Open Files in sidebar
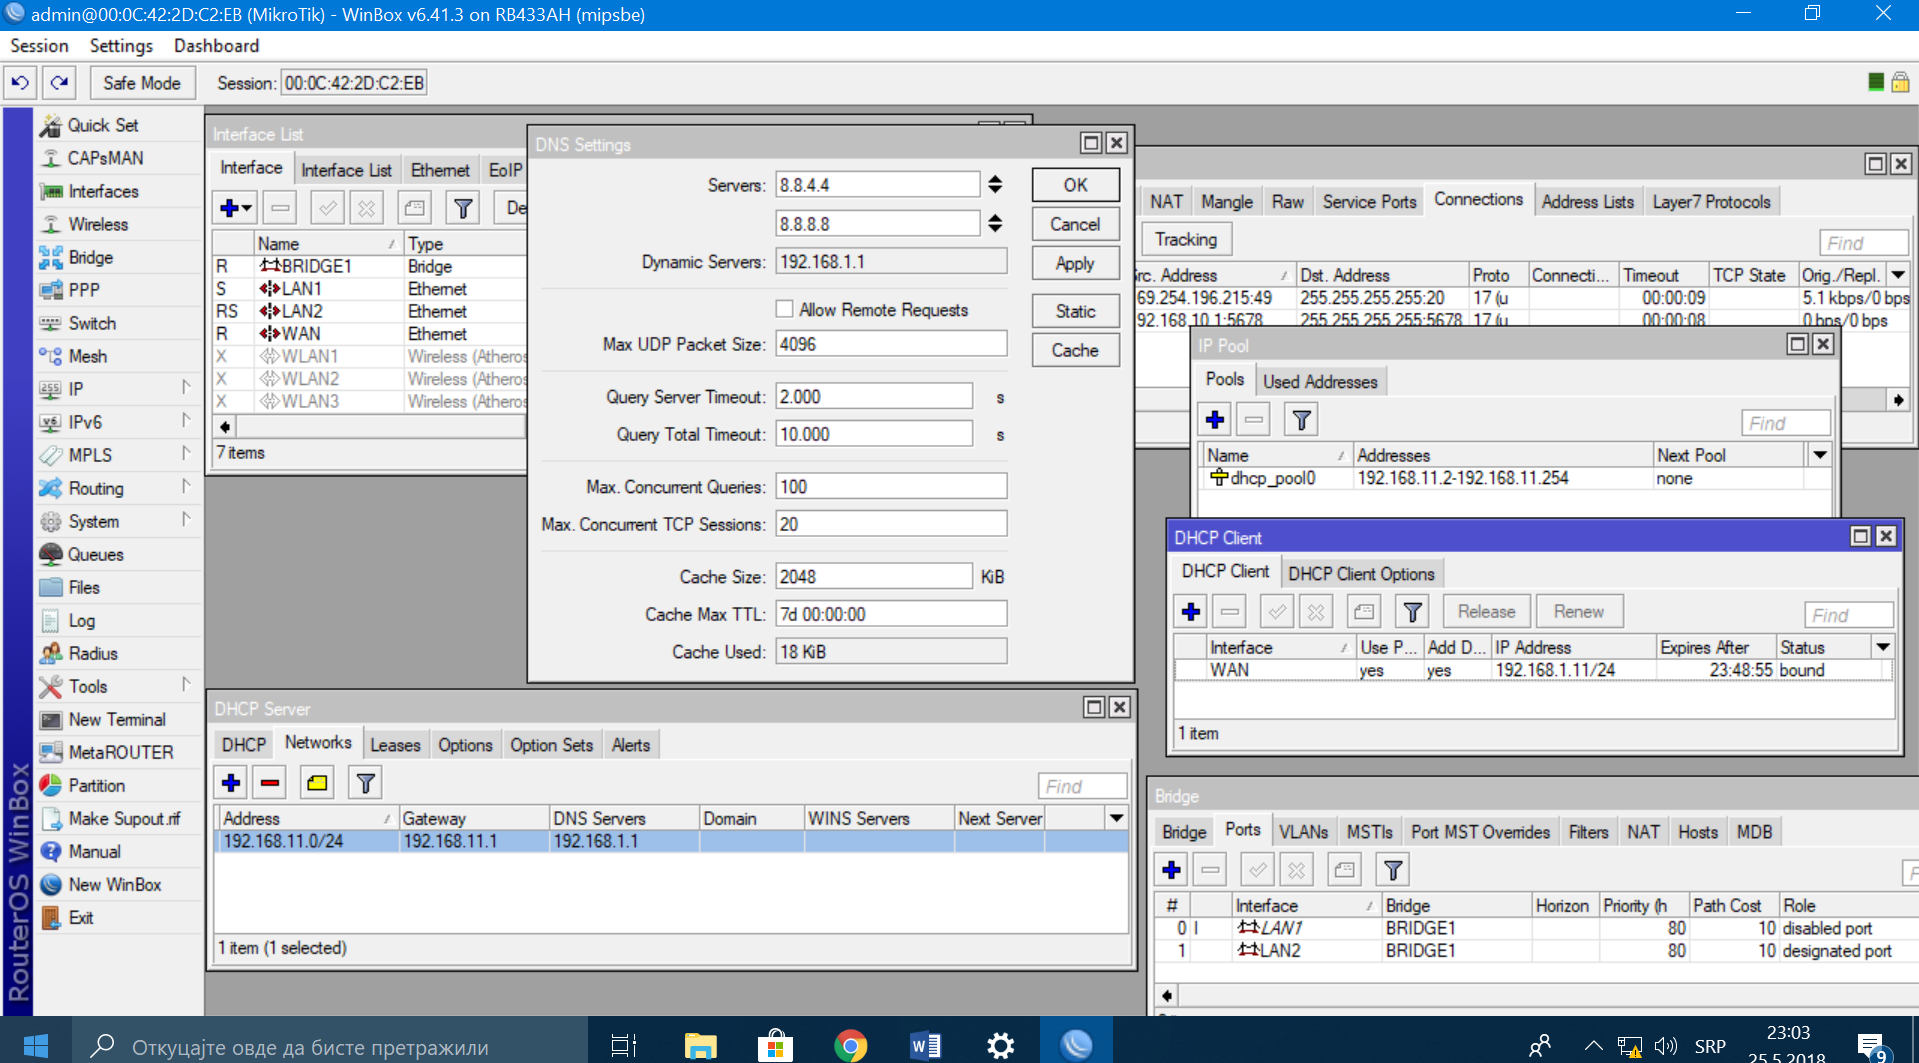The image size is (1919, 1063). [x=84, y=587]
